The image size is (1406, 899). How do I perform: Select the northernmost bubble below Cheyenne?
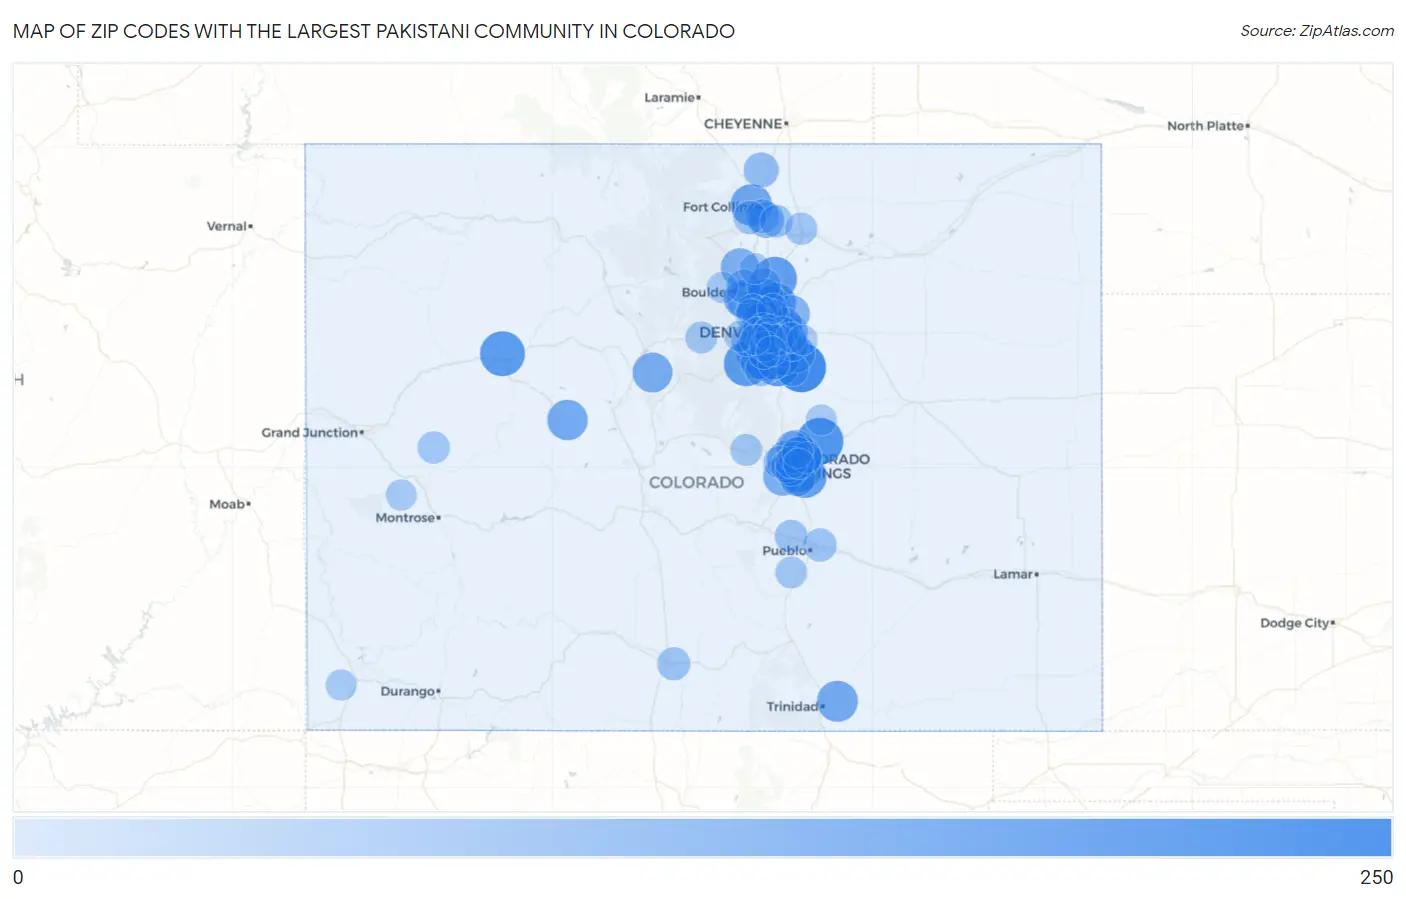pos(761,170)
